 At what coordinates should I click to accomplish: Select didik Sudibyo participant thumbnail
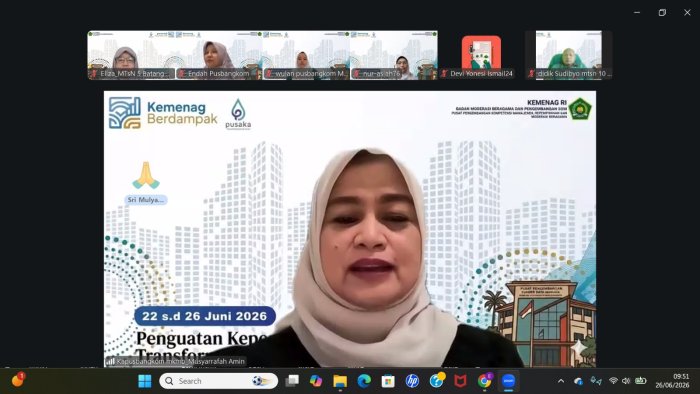(568, 55)
